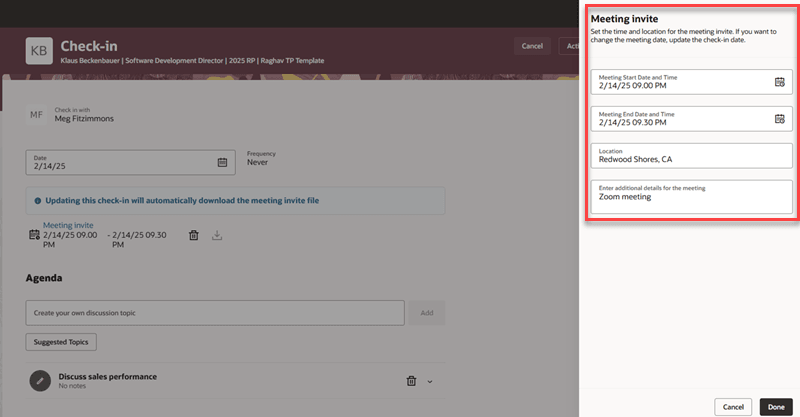Click the Meeting Start Date and Time field
800x417 pixels.
coord(692,82)
